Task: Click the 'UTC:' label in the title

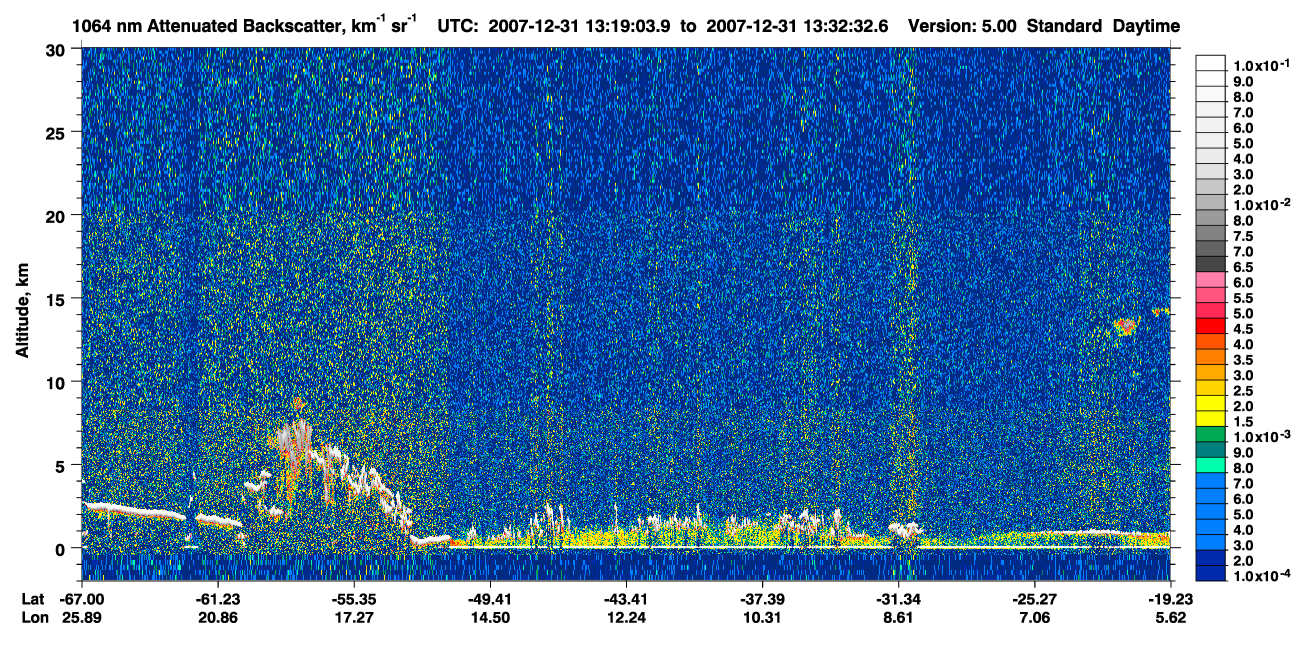Action: pos(457,26)
